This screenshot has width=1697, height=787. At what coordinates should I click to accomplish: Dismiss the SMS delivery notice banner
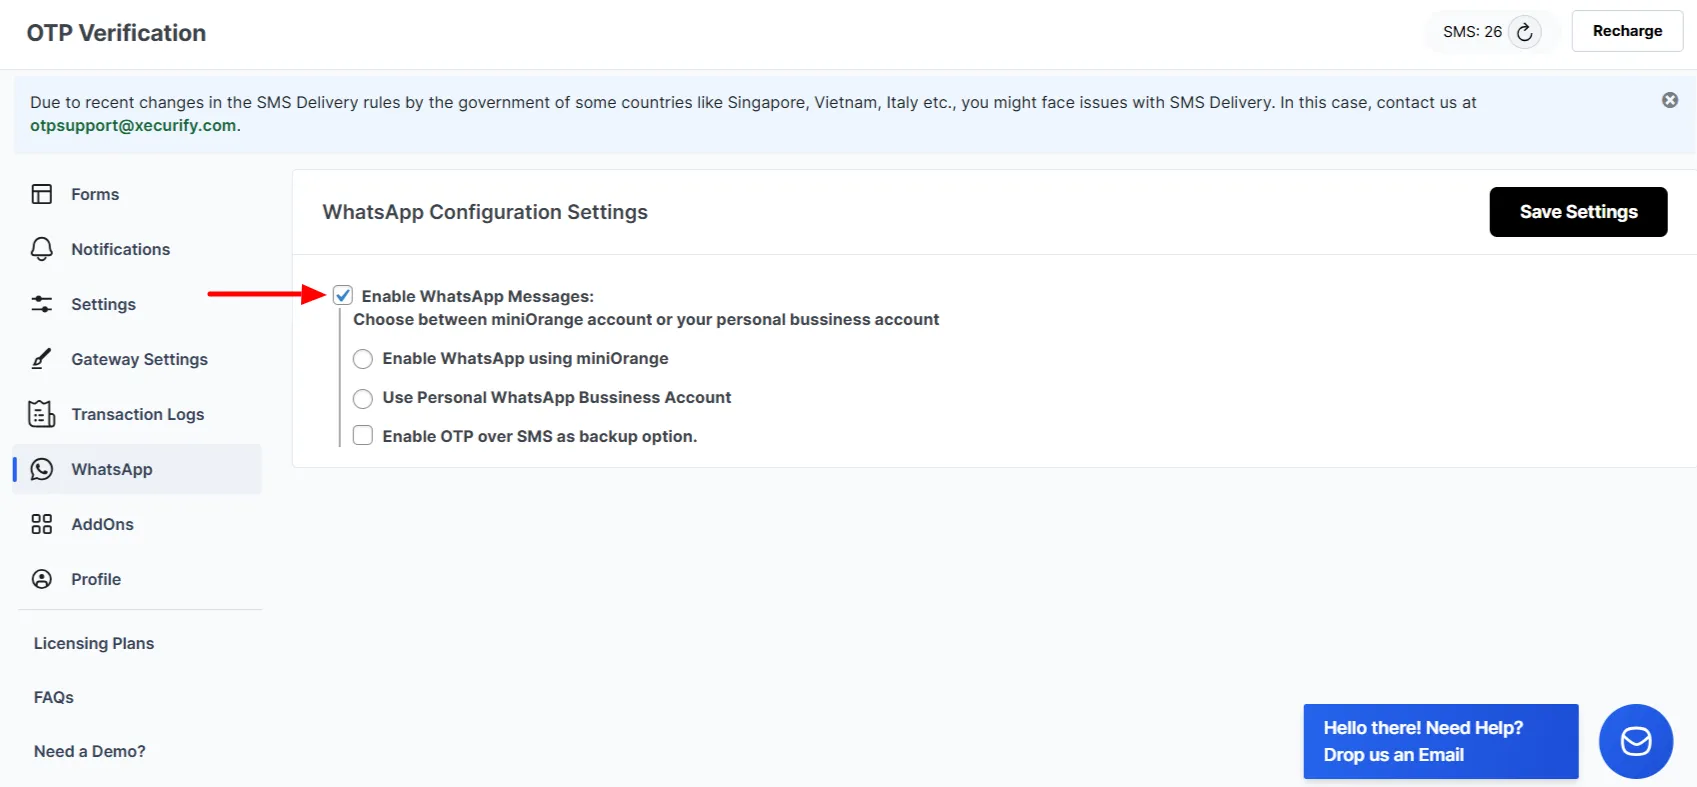pos(1670,100)
